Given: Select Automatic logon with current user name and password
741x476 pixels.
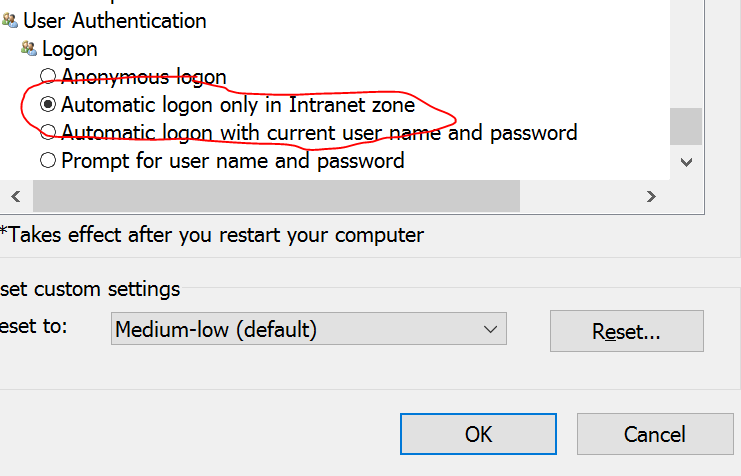Looking at the screenshot, I should click(47, 132).
